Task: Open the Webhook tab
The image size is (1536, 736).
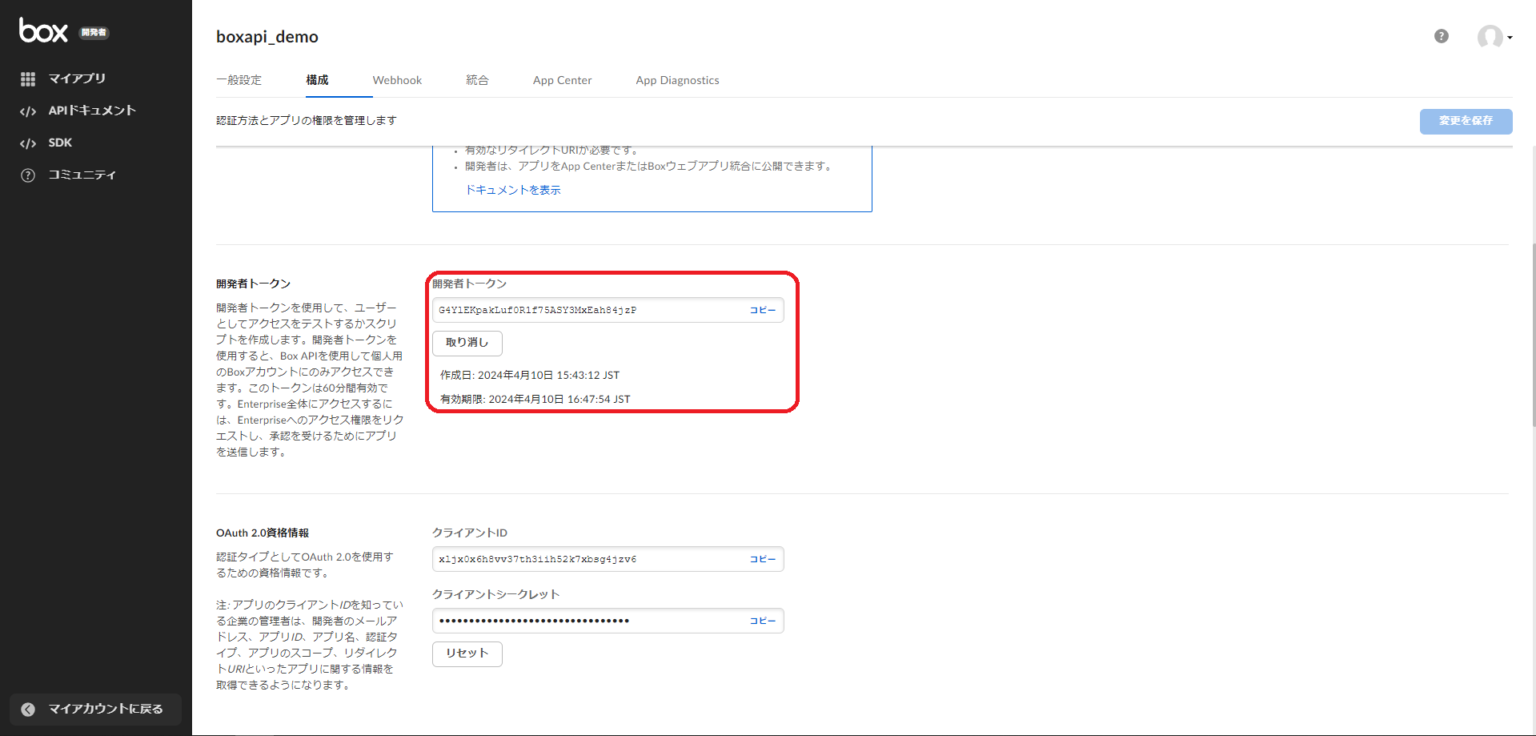Action: click(x=397, y=79)
